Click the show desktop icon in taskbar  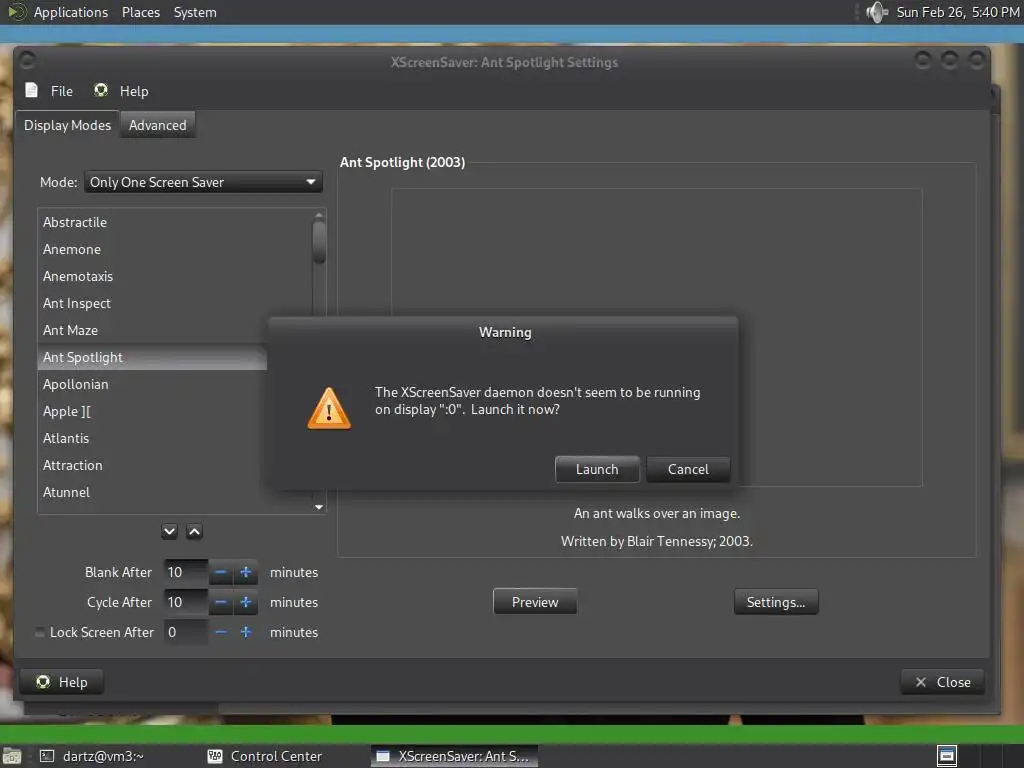click(12, 756)
